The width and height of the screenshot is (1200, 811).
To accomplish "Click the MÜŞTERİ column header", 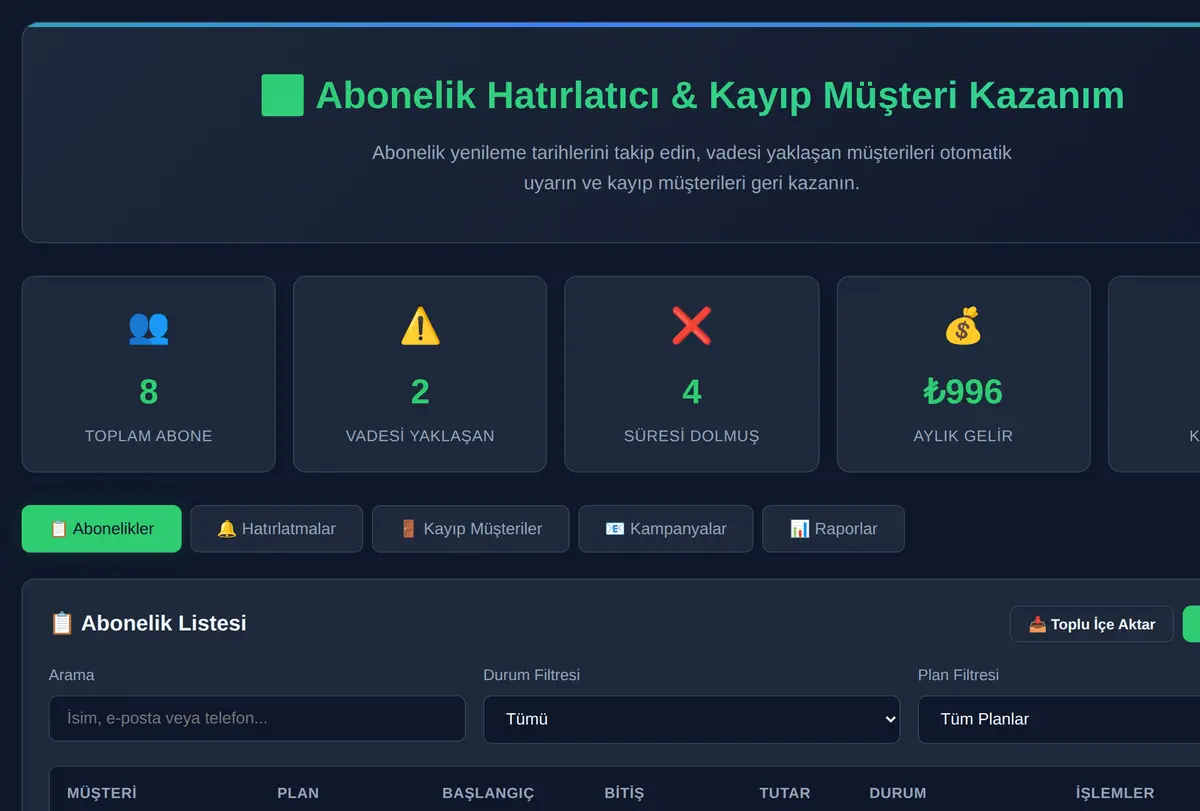I will click(102, 793).
